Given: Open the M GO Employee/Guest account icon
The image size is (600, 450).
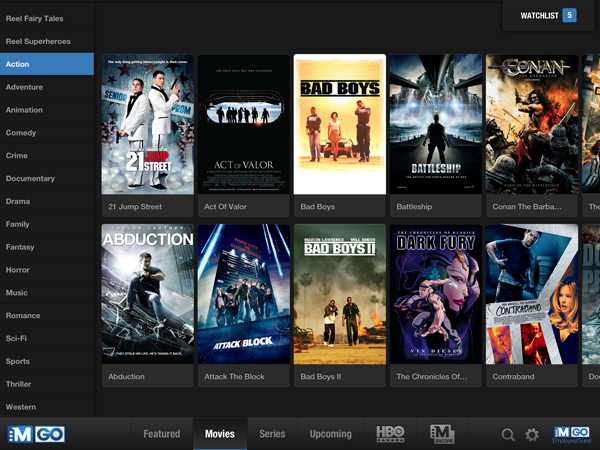Looking at the screenshot, I should [571, 434].
